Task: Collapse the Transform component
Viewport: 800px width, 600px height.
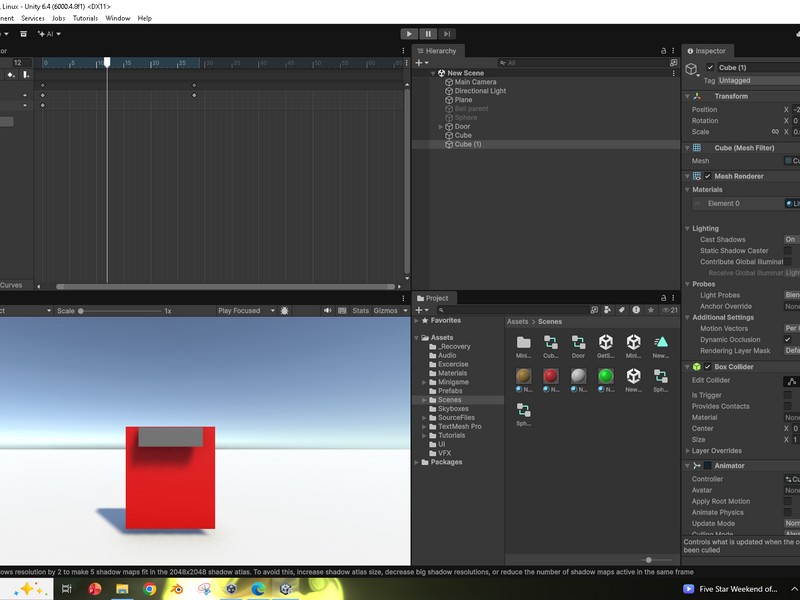Action: coord(687,96)
